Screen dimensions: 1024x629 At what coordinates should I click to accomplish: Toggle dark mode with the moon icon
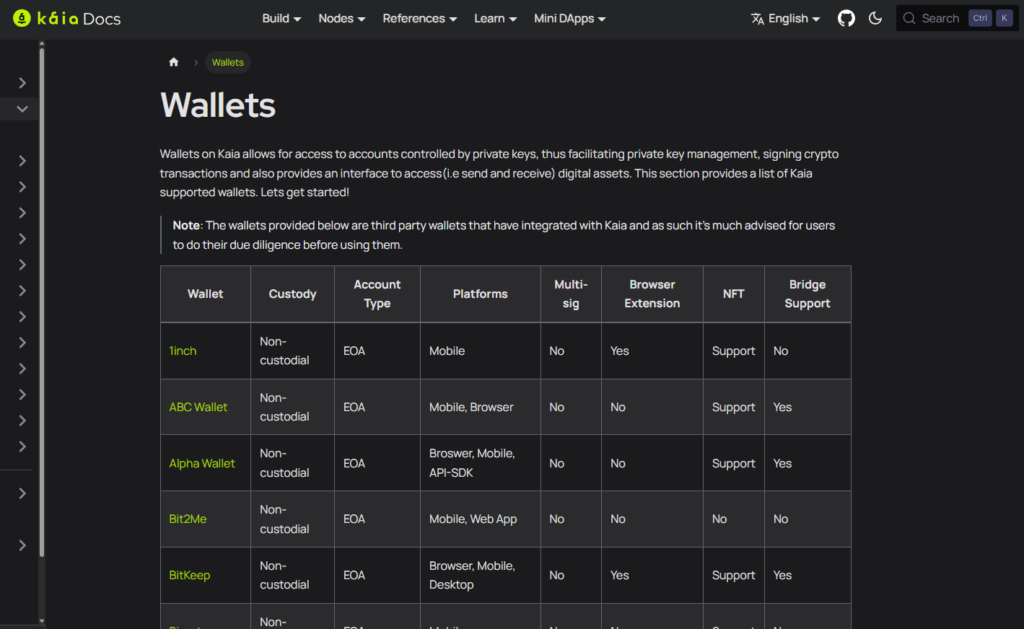[875, 18]
